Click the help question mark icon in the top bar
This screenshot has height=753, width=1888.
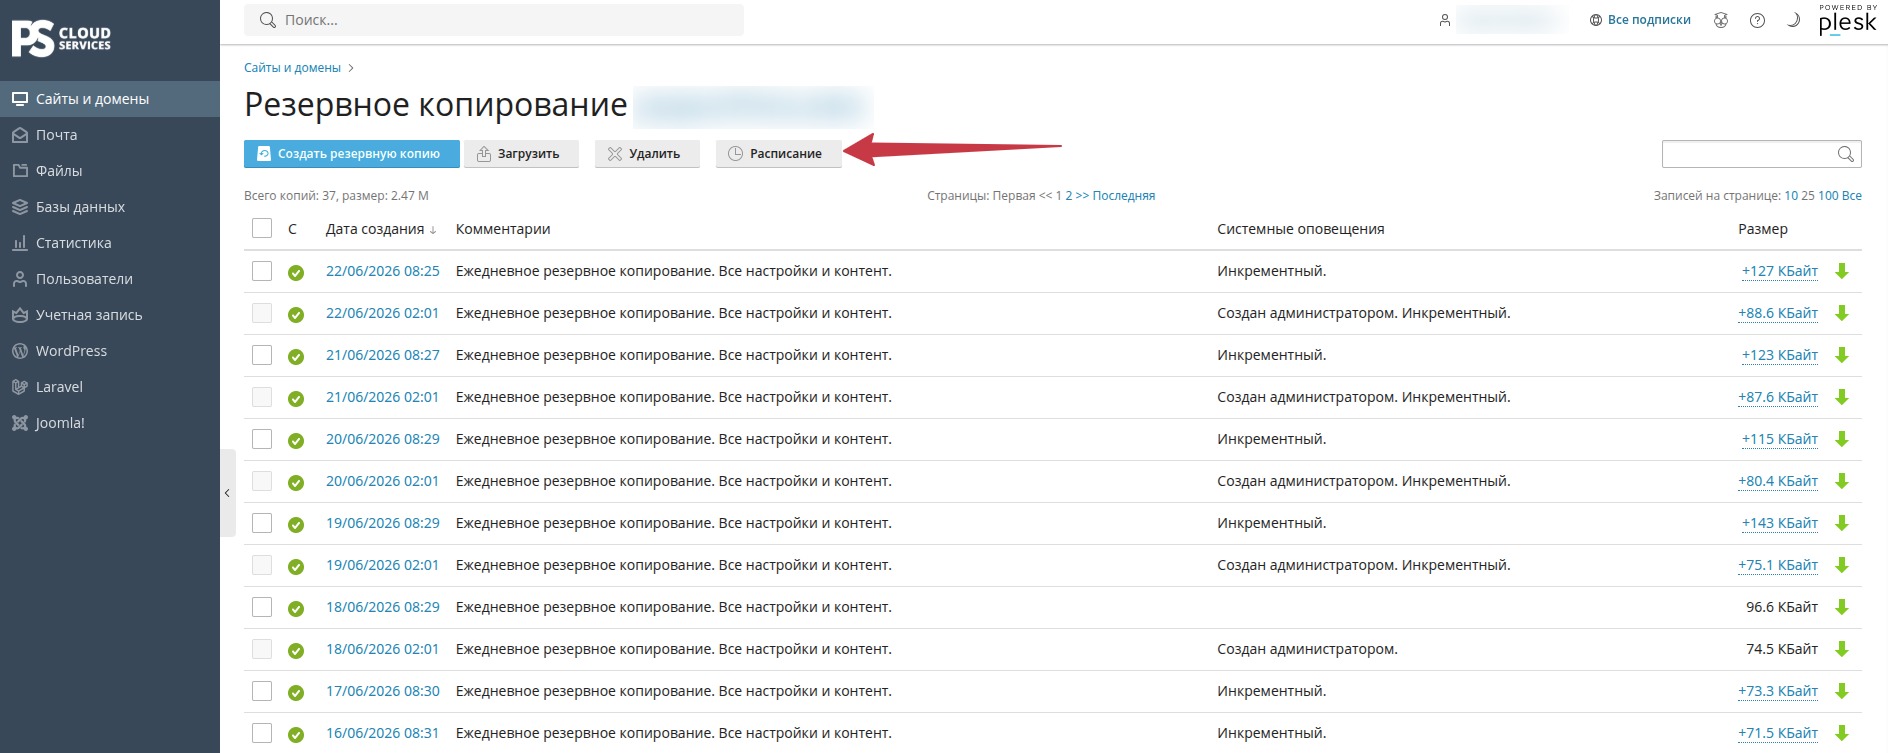(x=1757, y=20)
